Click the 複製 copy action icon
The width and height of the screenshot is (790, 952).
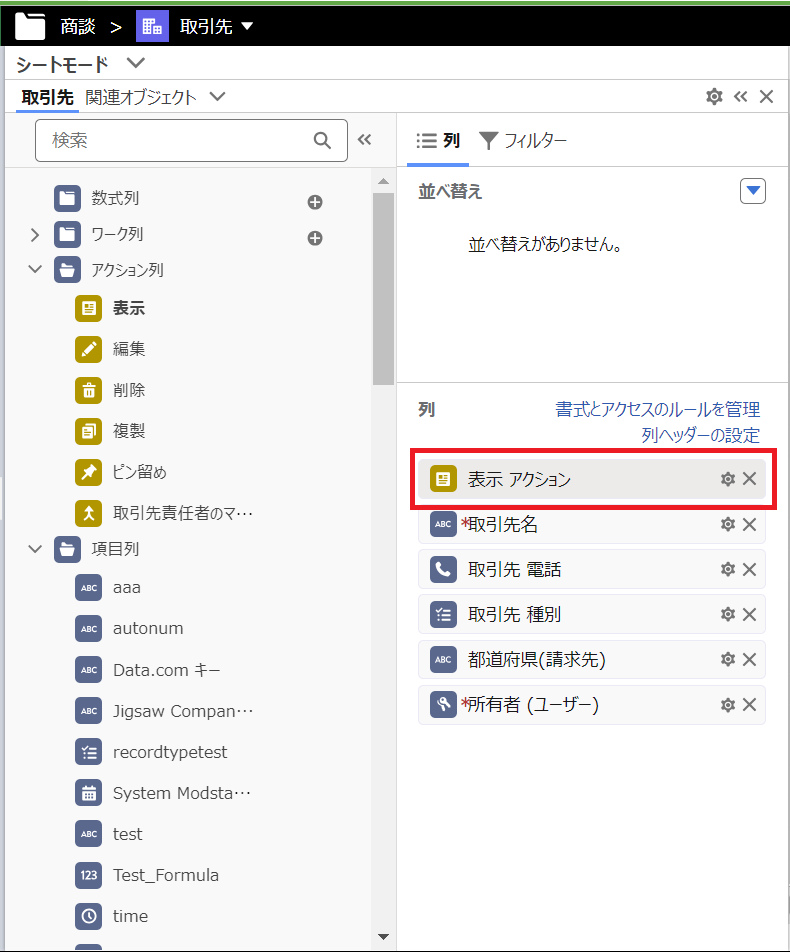tap(89, 431)
